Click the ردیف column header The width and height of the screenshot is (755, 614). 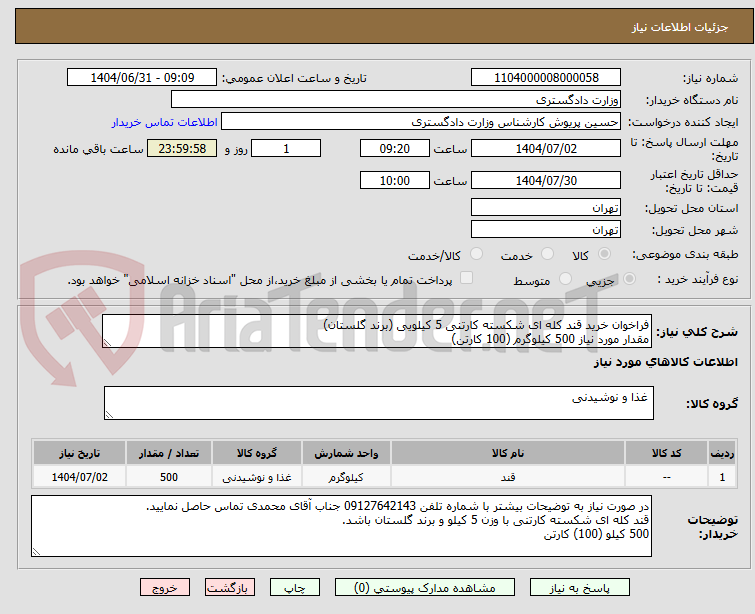tap(722, 453)
